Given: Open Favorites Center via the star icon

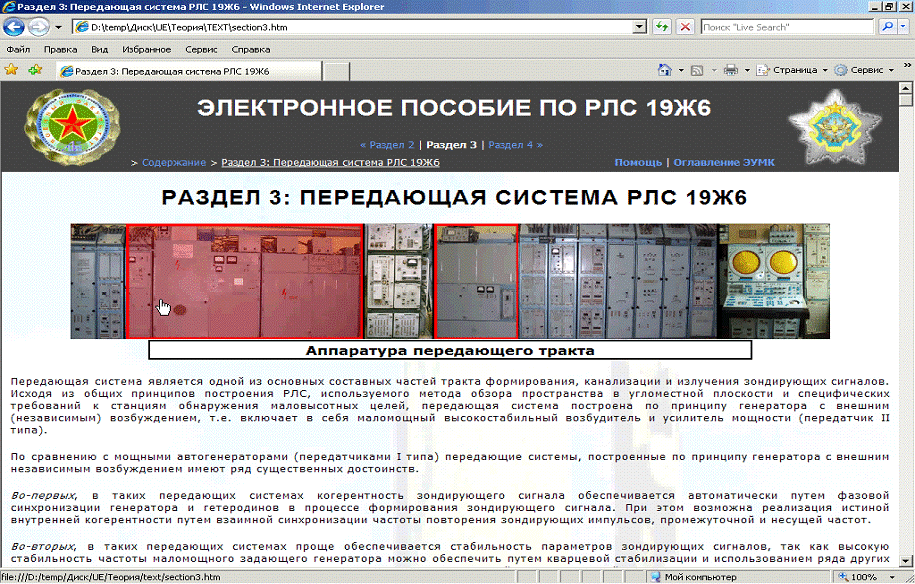Looking at the screenshot, I should [x=12, y=70].
